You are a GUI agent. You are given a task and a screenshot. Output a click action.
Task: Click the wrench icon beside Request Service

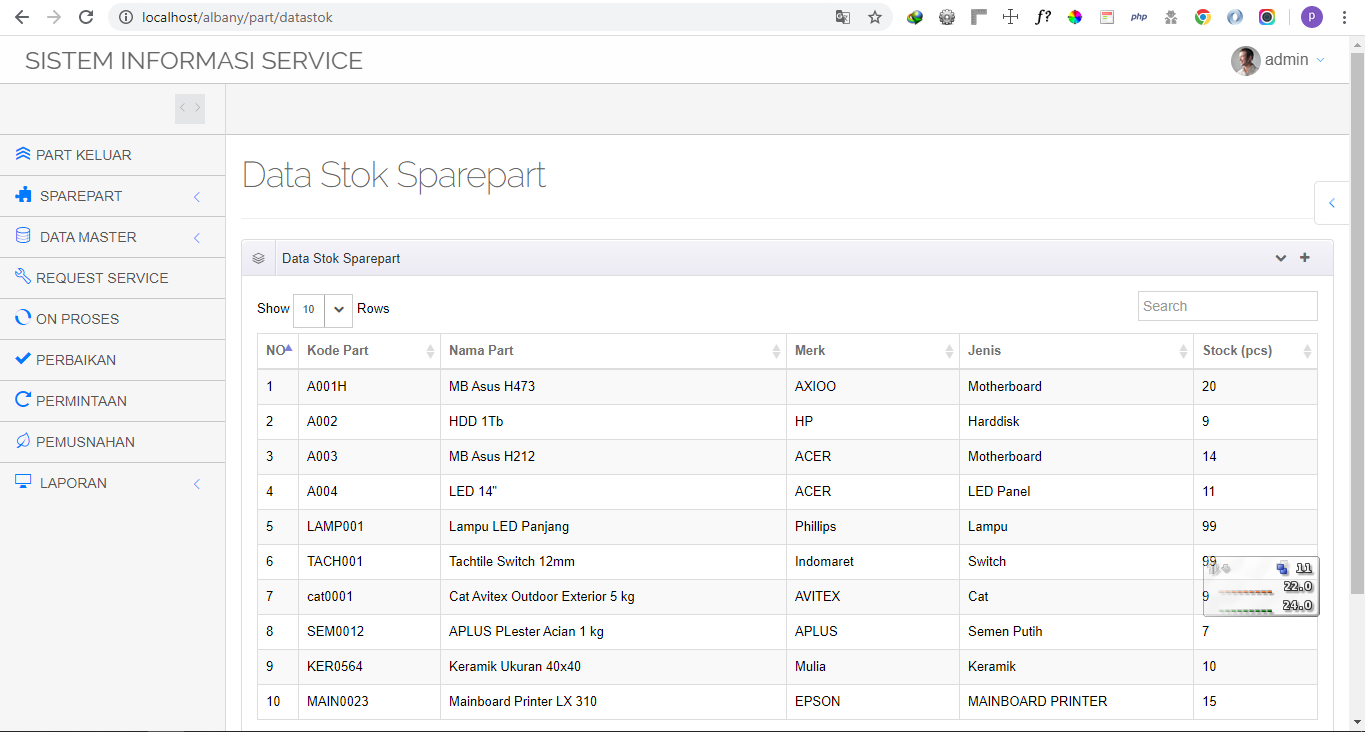pos(23,277)
